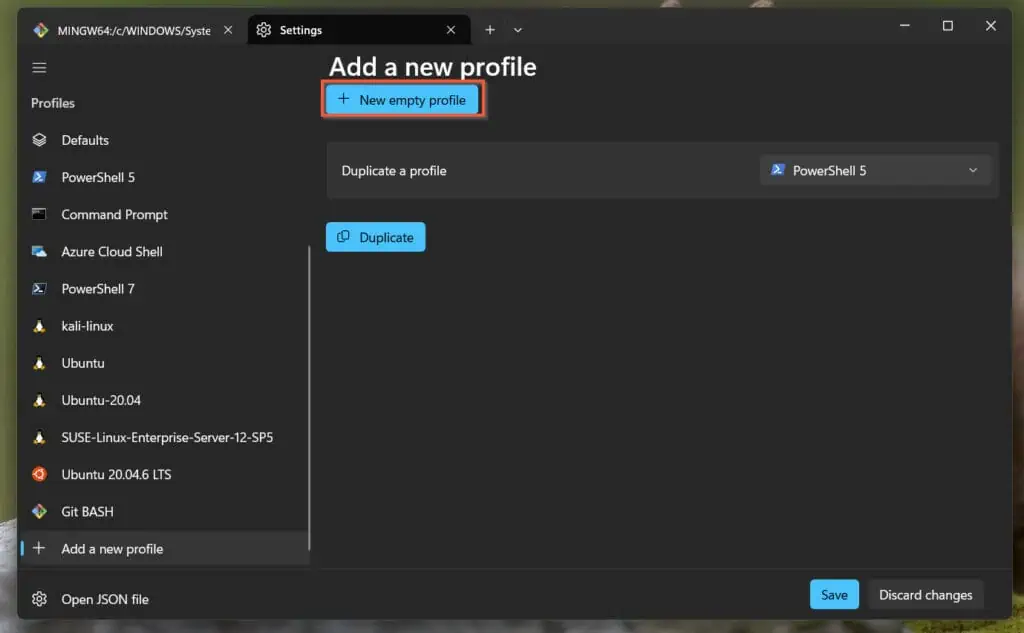This screenshot has width=1024, height=633.
Task: Click the Git icon on the MINGW64 tab
Action: pos(40,30)
